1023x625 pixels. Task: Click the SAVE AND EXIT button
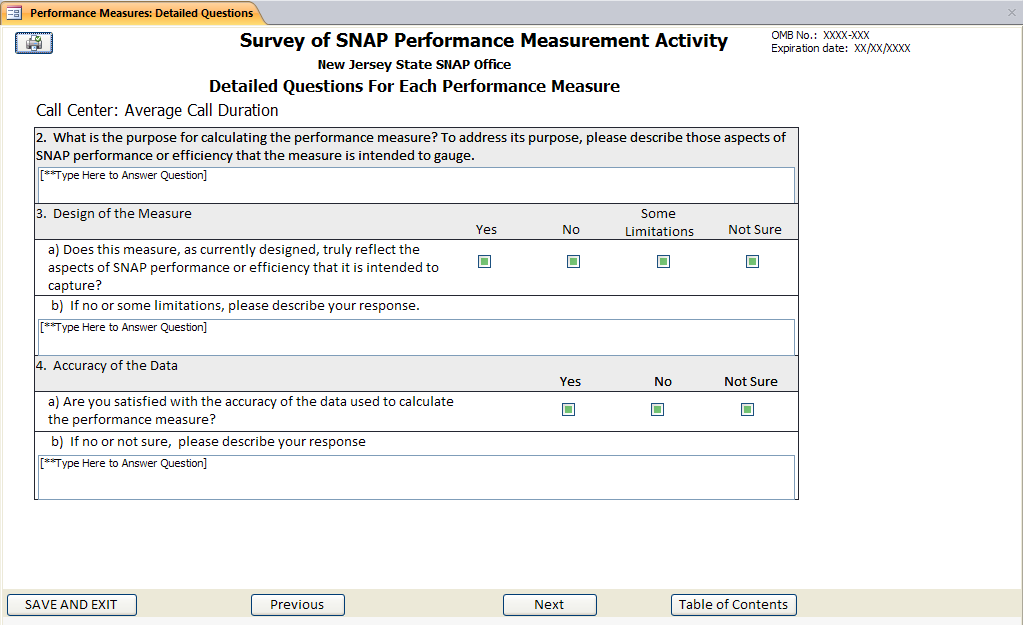71,605
